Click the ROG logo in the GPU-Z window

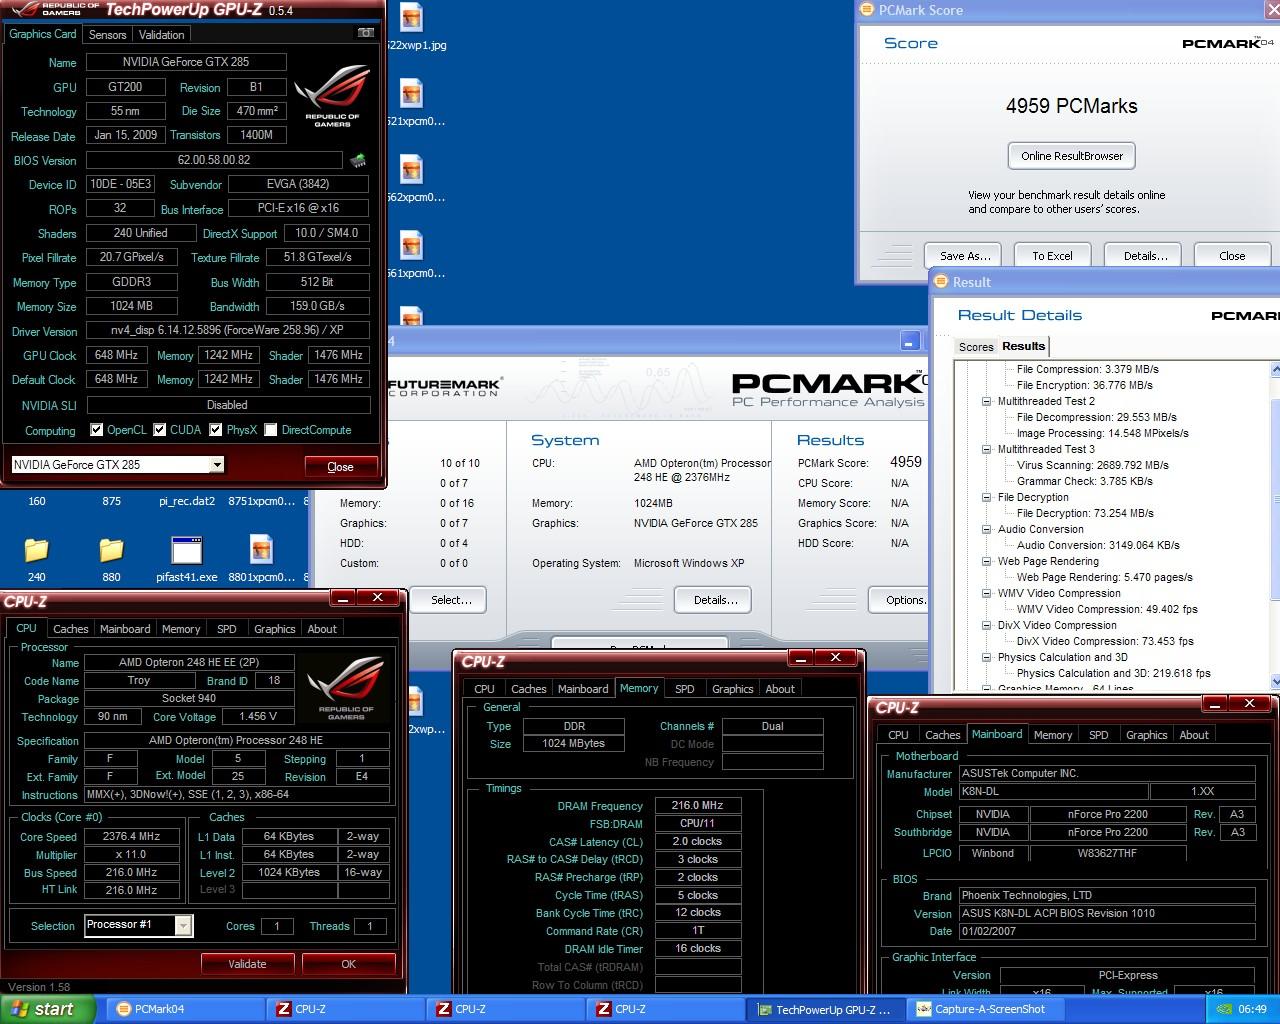tap(333, 98)
